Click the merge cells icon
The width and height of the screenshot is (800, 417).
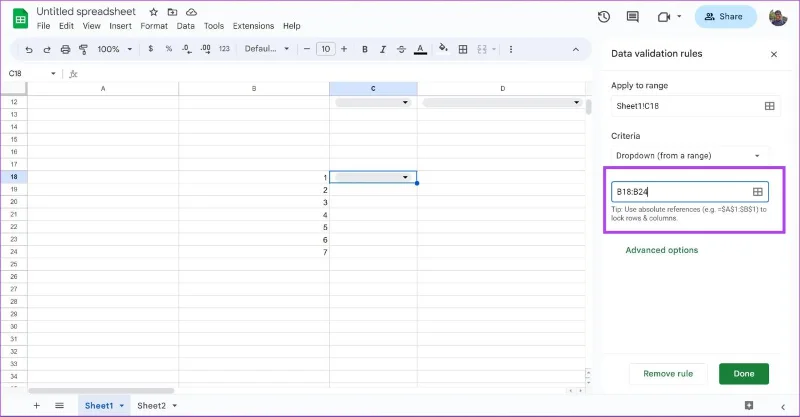pyautogui.click(x=482, y=49)
